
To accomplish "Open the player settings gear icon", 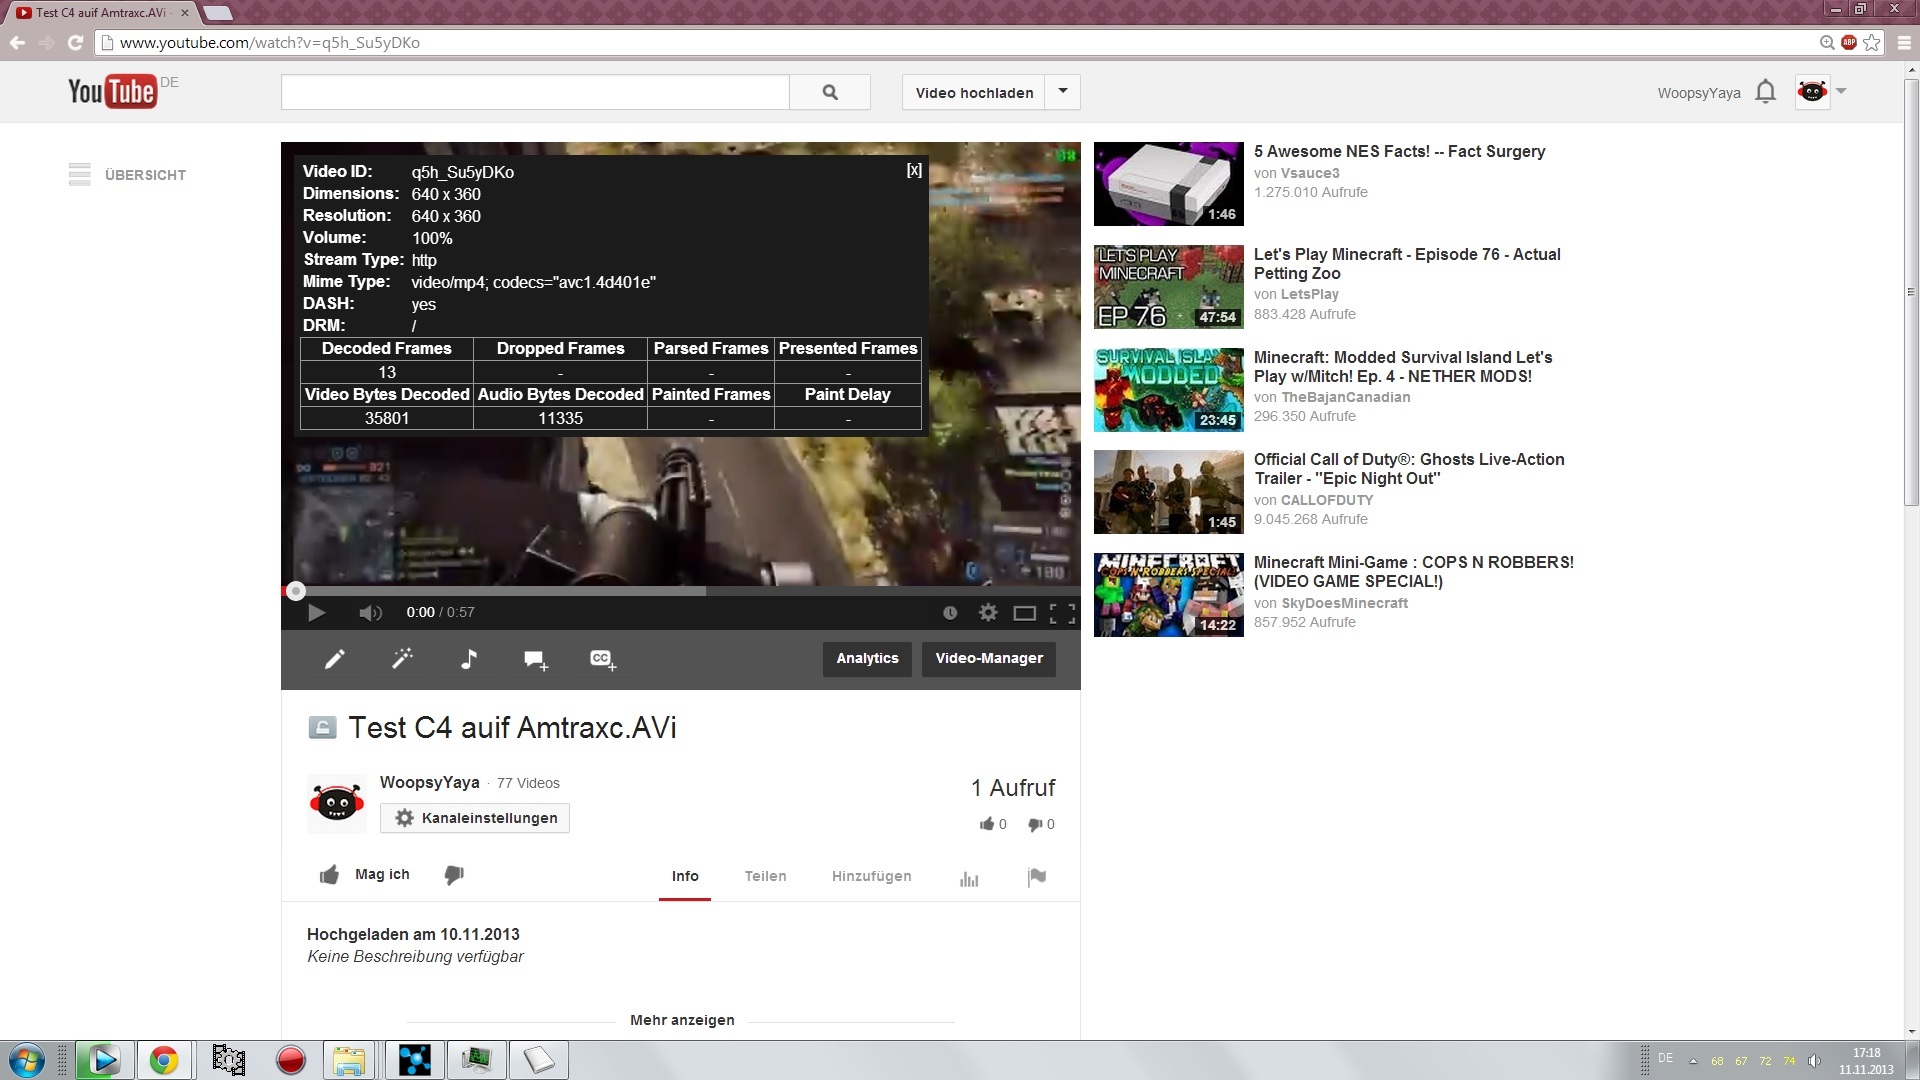I will pyautogui.click(x=988, y=612).
